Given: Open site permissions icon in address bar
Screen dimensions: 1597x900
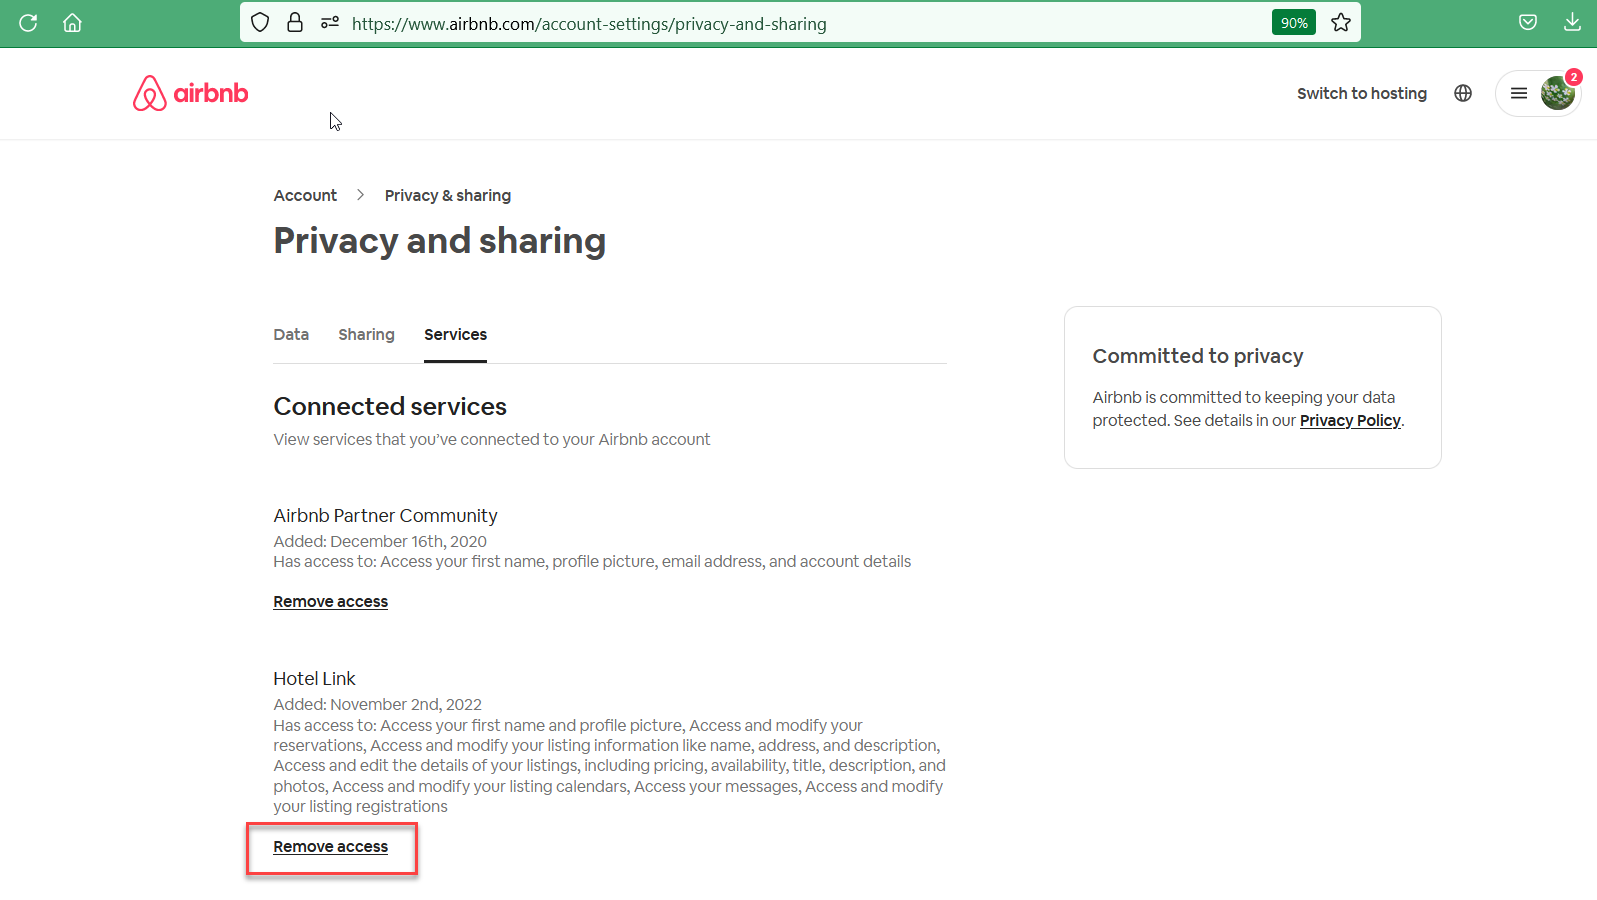Looking at the screenshot, I should click(330, 22).
